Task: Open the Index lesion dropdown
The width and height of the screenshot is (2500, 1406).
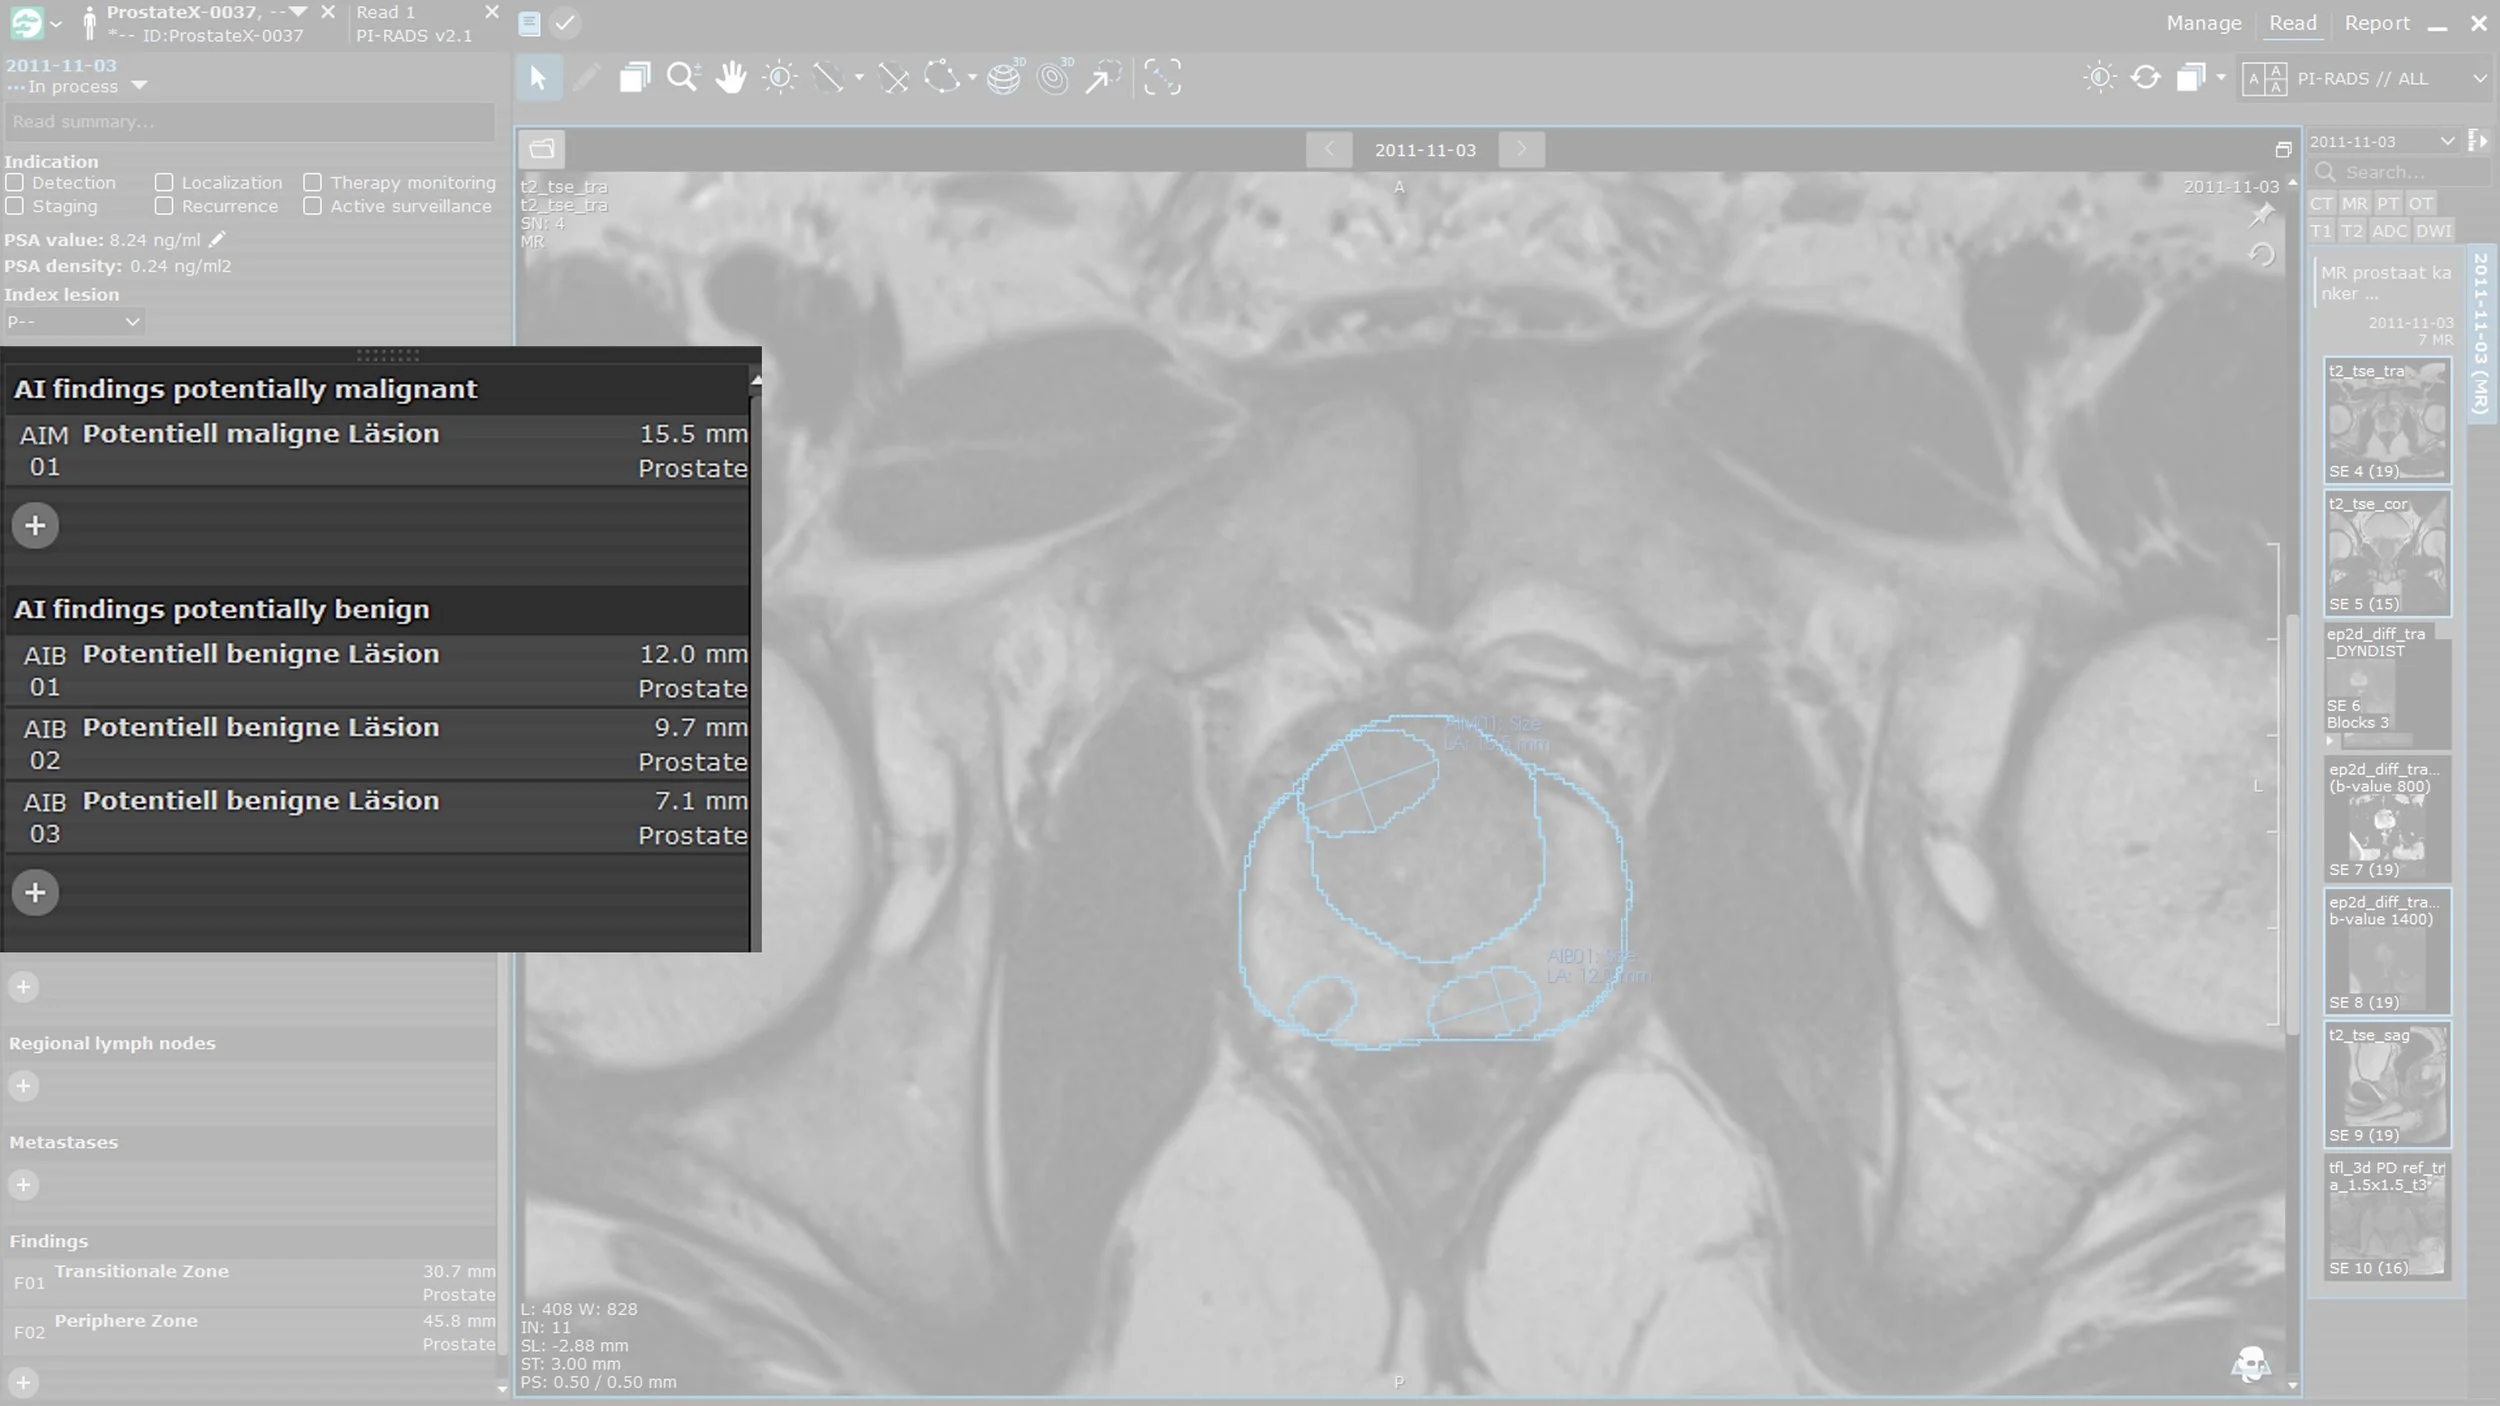Action: coord(74,322)
